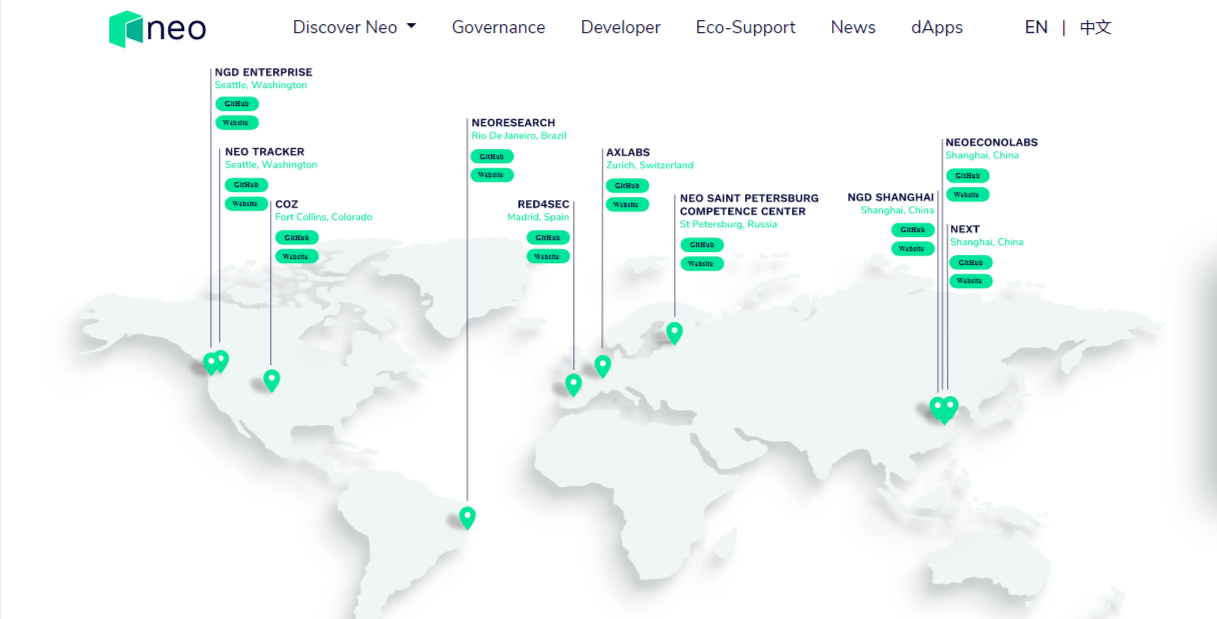Screen dimensions: 1217x619
Task: Click the Madrid, Spain location text
Action: point(538,217)
